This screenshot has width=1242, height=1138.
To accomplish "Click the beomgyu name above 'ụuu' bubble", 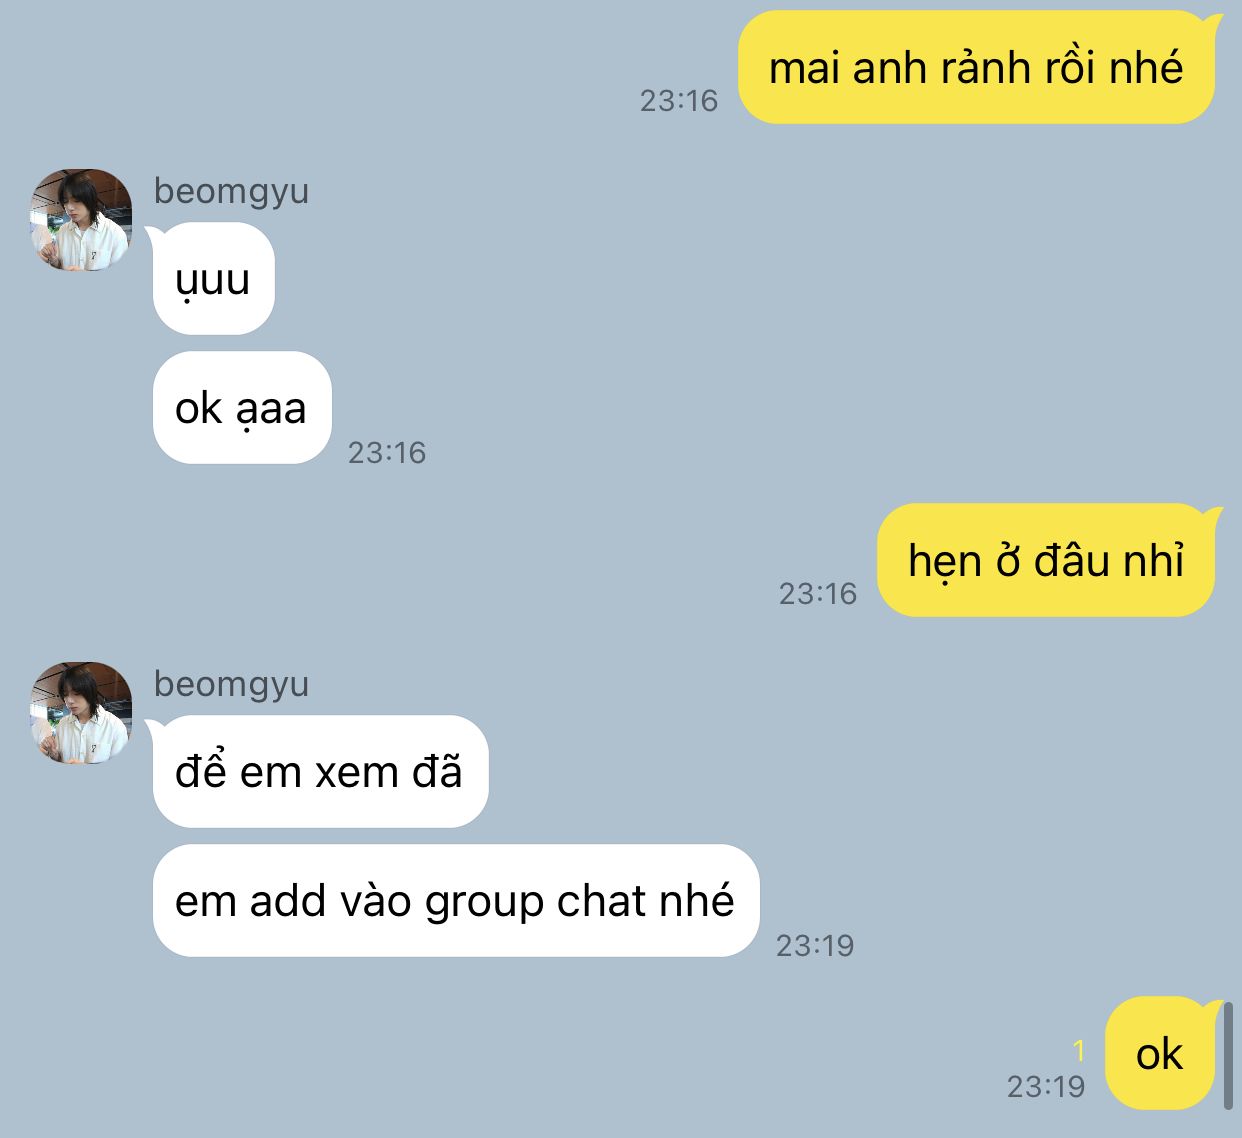I will pyautogui.click(x=231, y=191).
